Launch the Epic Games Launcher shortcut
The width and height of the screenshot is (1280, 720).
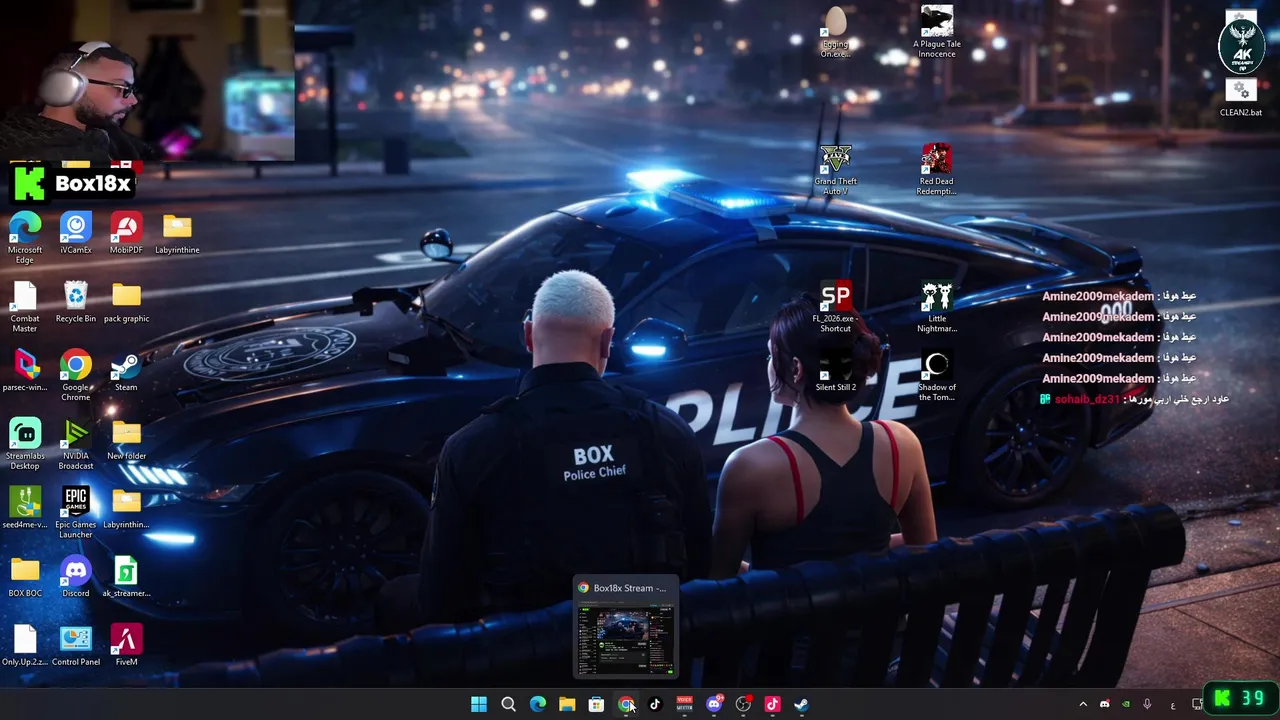point(76,513)
